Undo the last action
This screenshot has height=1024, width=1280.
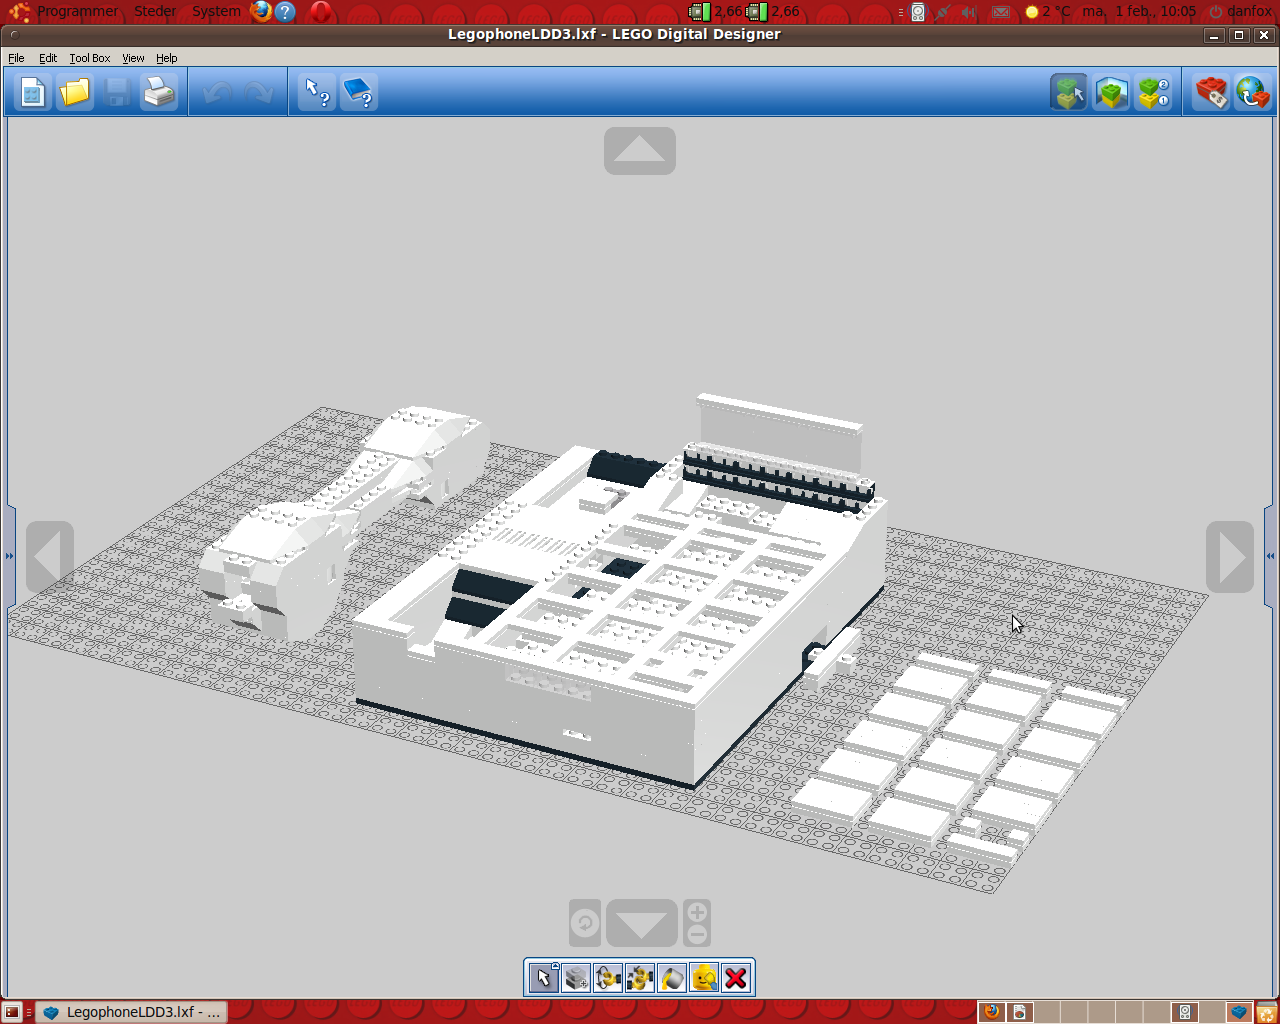(217, 93)
